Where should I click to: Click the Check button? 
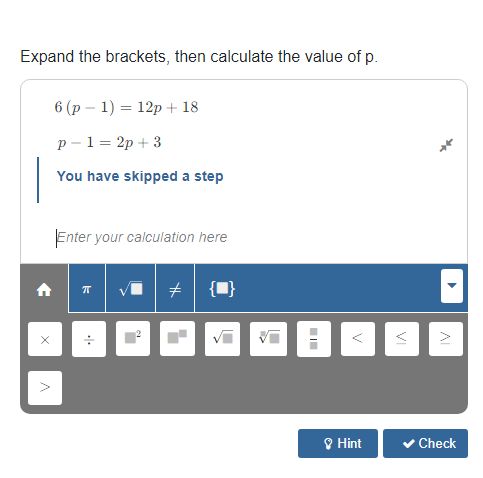click(425, 443)
